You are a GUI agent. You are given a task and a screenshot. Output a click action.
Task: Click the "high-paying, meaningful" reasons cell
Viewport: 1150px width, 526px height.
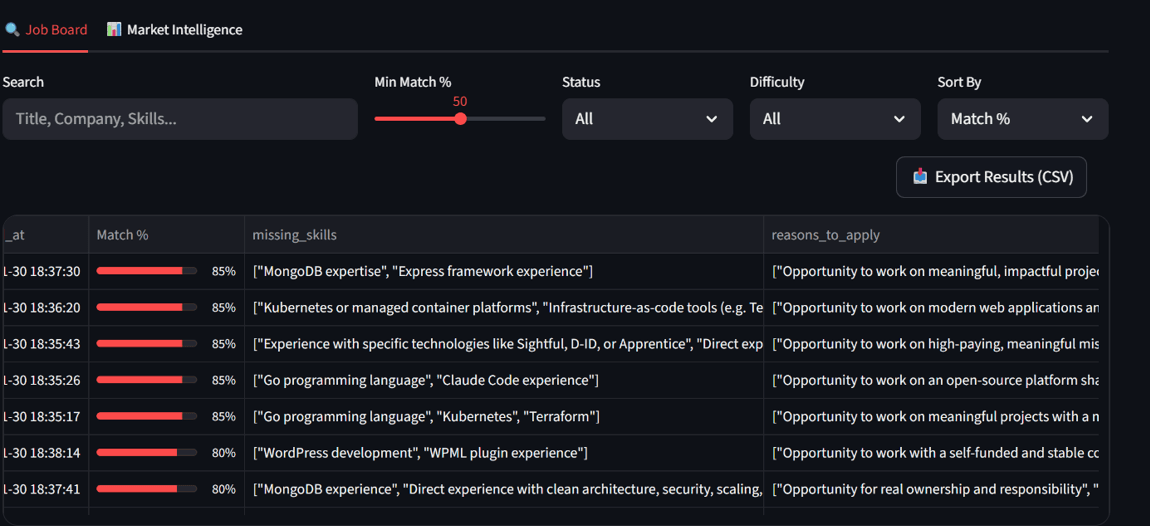point(931,344)
